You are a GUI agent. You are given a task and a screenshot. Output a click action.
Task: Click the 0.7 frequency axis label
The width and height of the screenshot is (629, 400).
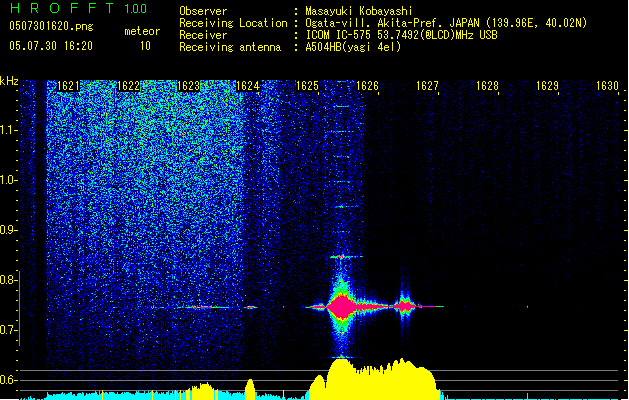tap(8, 330)
